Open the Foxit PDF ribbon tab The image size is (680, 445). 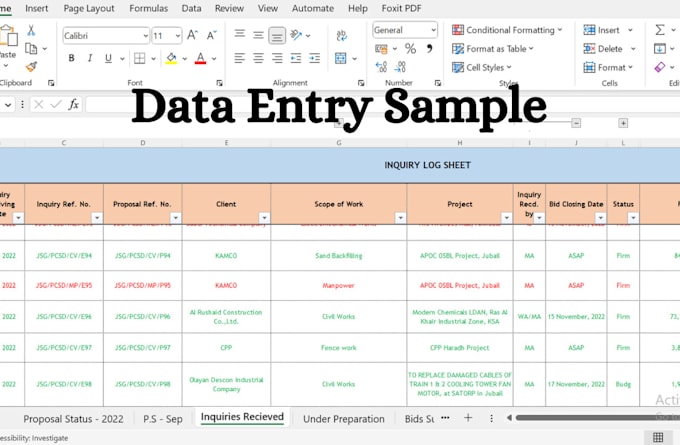[x=401, y=8]
